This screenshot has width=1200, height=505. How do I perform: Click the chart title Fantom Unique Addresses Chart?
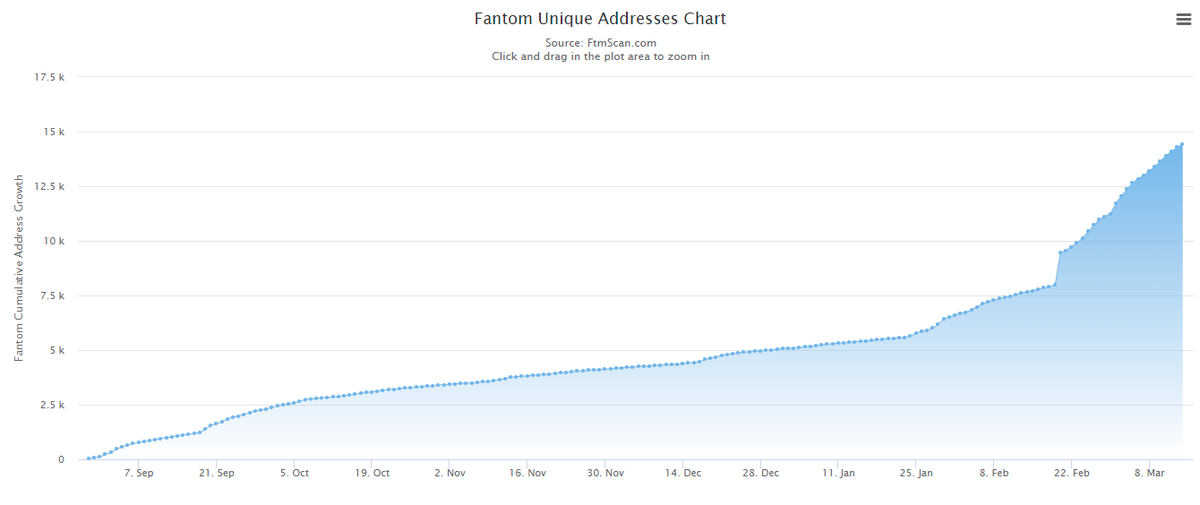pyautogui.click(x=600, y=19)
